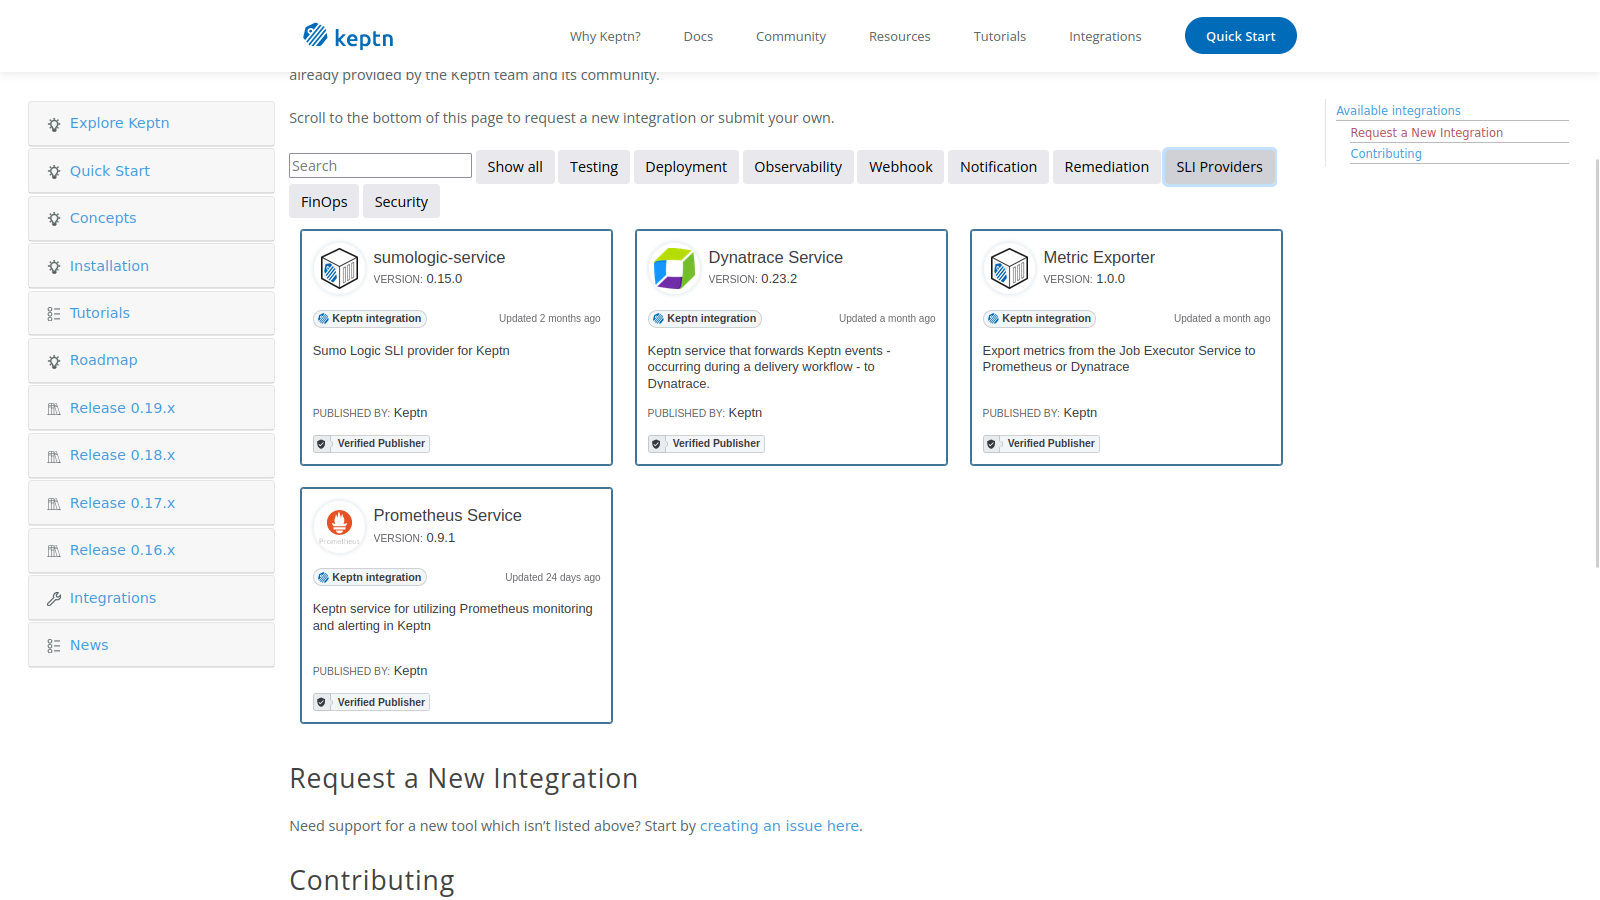This screenshot has height=900, width=1600.
Task: Click the wrench icon beside Integrations in the sidebar
Action: [54, 599]
